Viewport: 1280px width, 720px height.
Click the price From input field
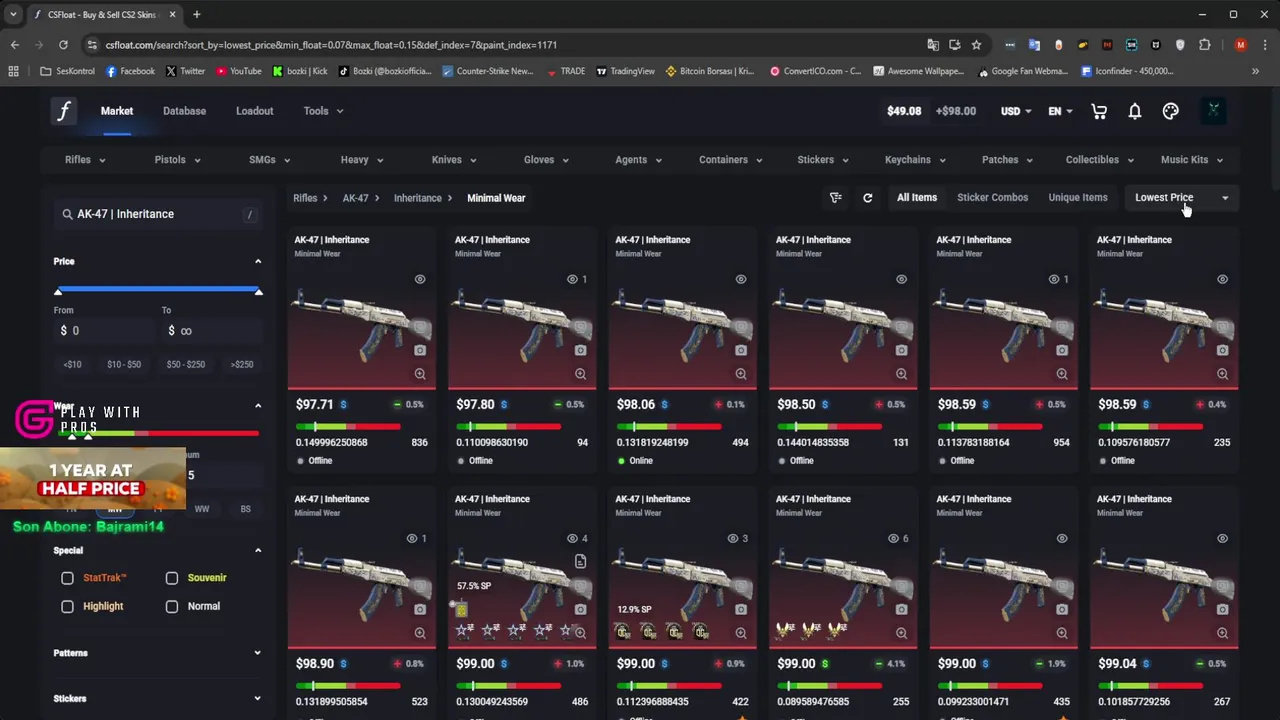105,331
